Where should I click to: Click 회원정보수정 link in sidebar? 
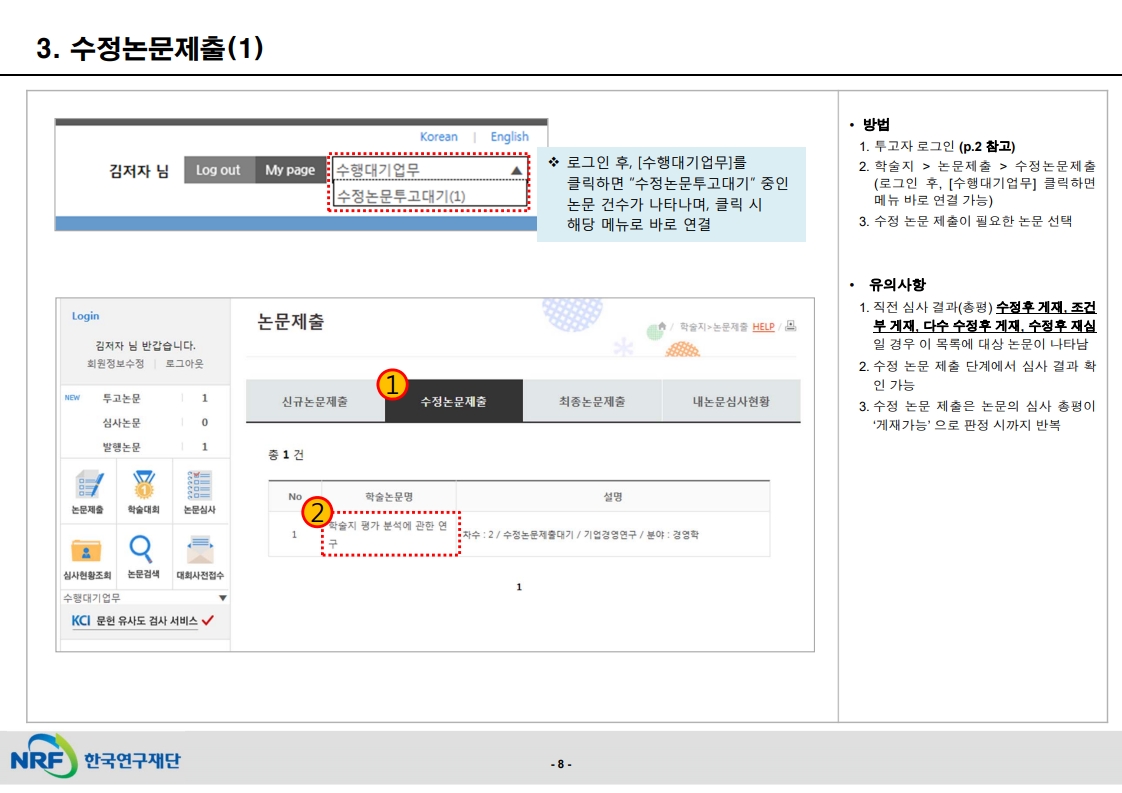[115, 364]
